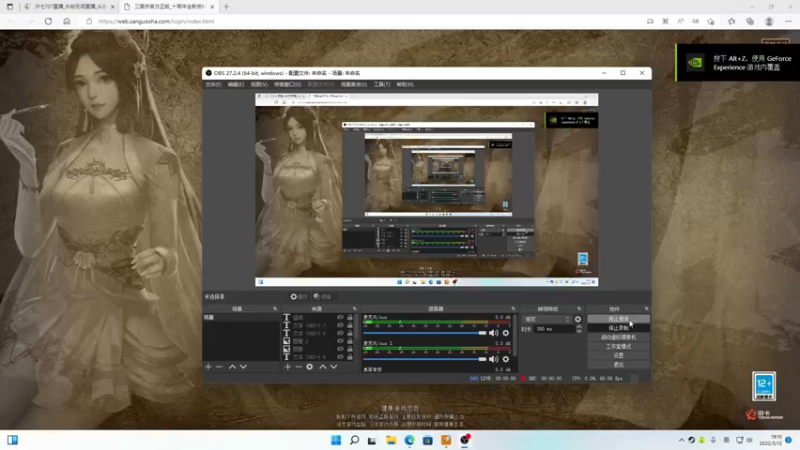Open File Explorer from the taskbar

pos(391,440)
